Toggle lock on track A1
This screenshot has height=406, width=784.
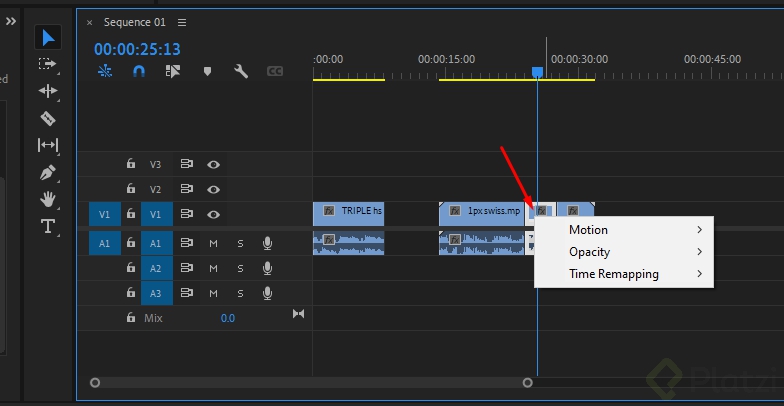(130, 243)
